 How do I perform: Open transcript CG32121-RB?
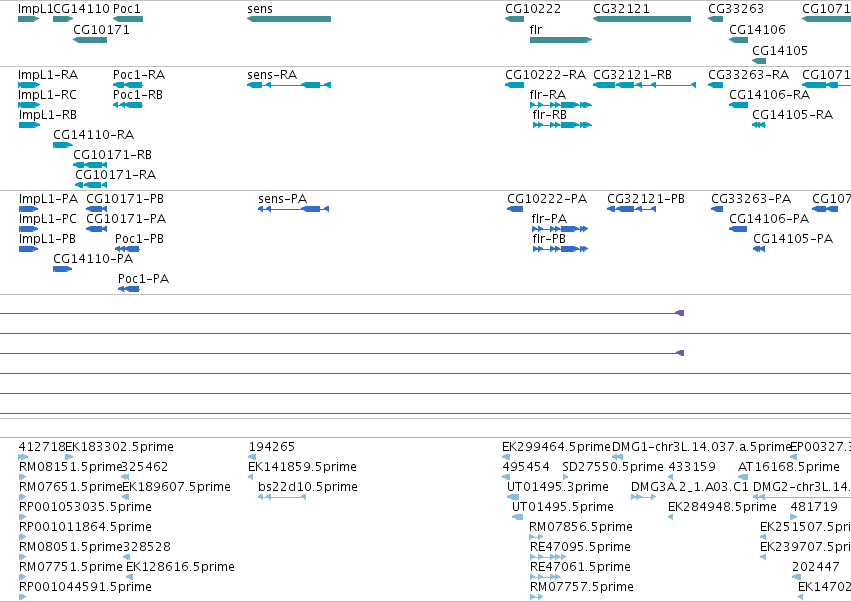[632, 75]
